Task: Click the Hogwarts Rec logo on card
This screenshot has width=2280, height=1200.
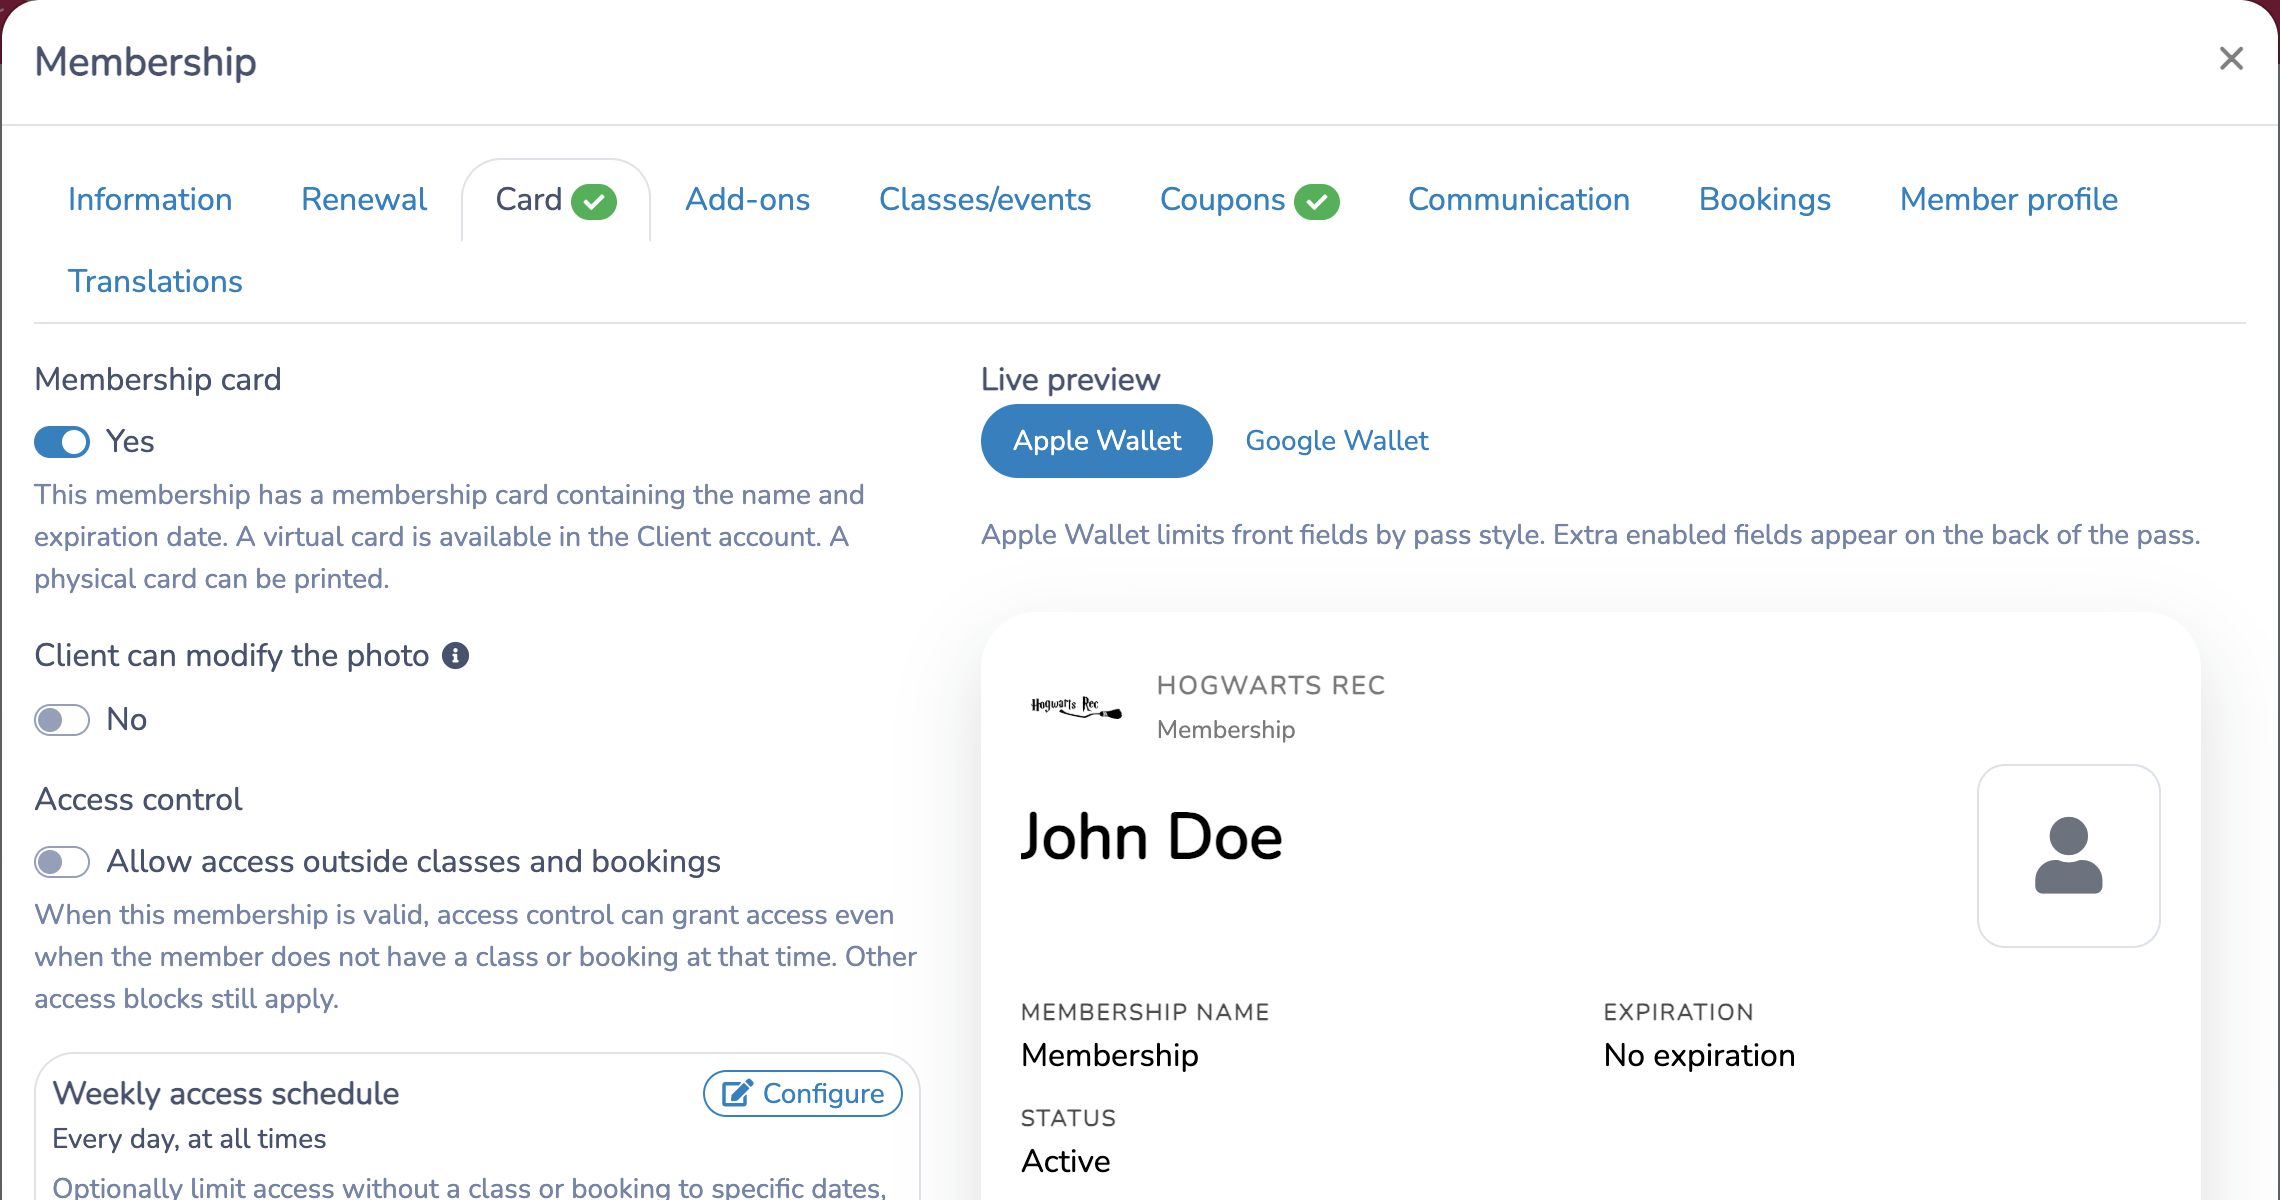Action: pyautogui.click(x=1076, y=707)
